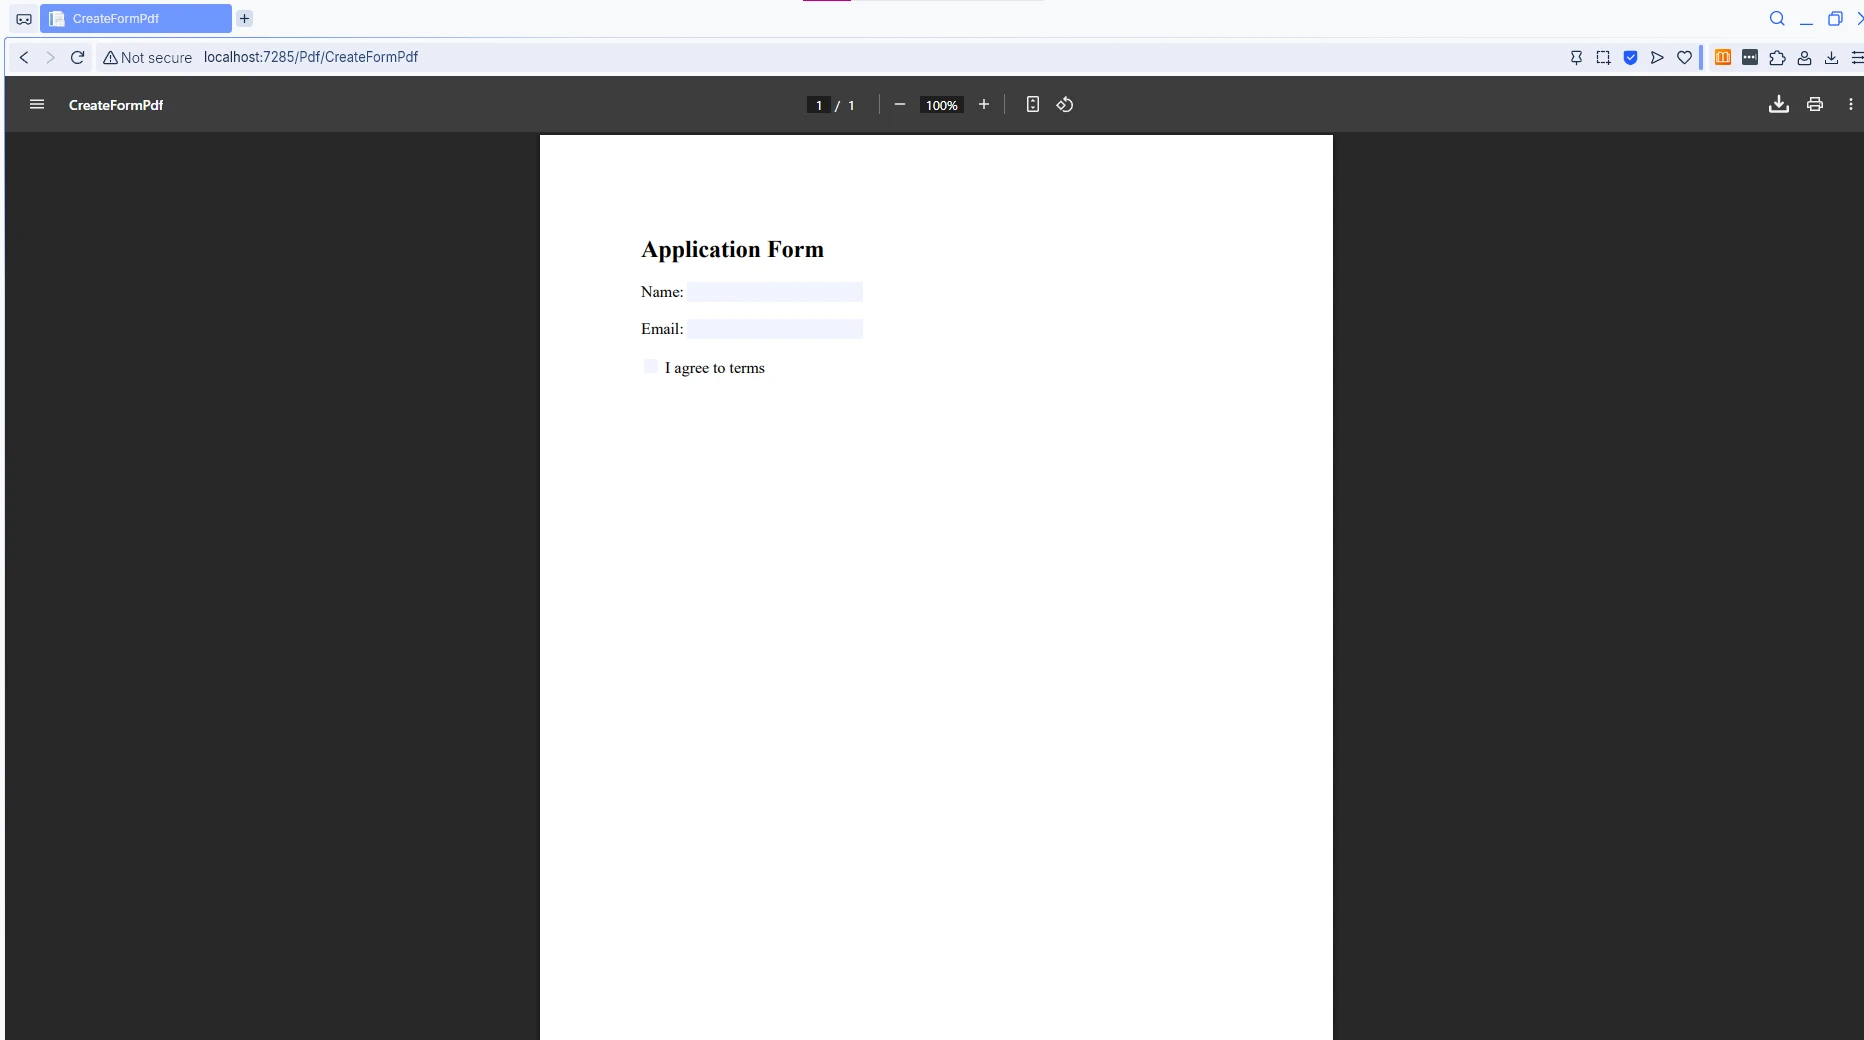Viewport: 1864px width, 1040px height.
Task: Select the CreateFormPdf browser tab
Action: tap(135, 18)
